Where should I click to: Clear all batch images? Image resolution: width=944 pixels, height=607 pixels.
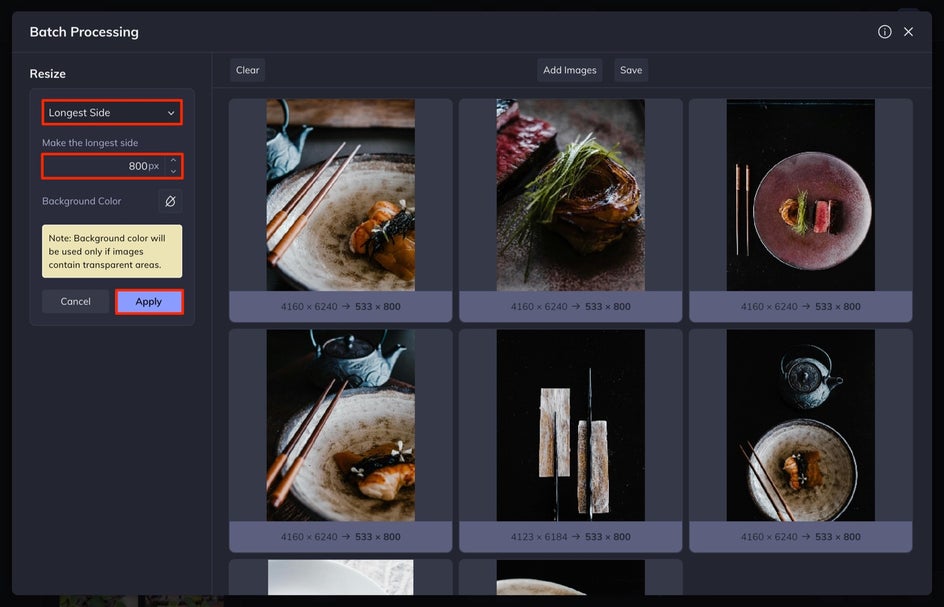coord(247,70)
